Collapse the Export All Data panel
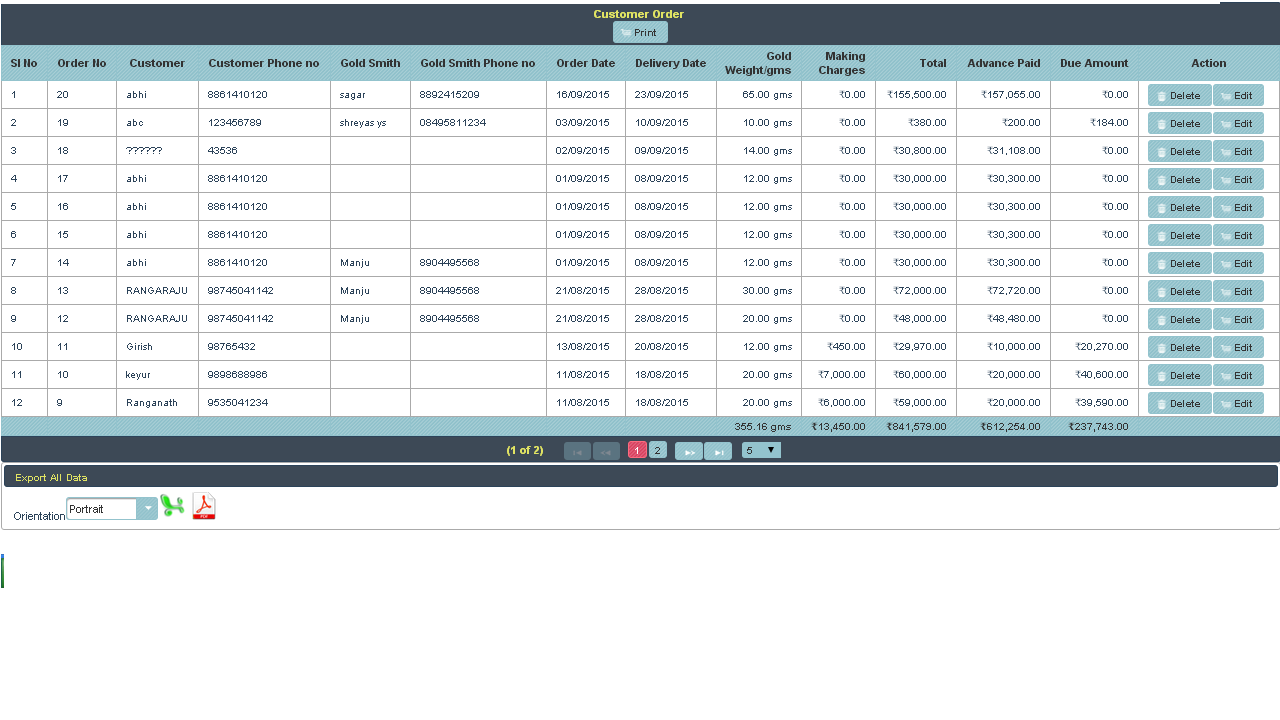Screen dimensions: 1280x720 [51, 477]
